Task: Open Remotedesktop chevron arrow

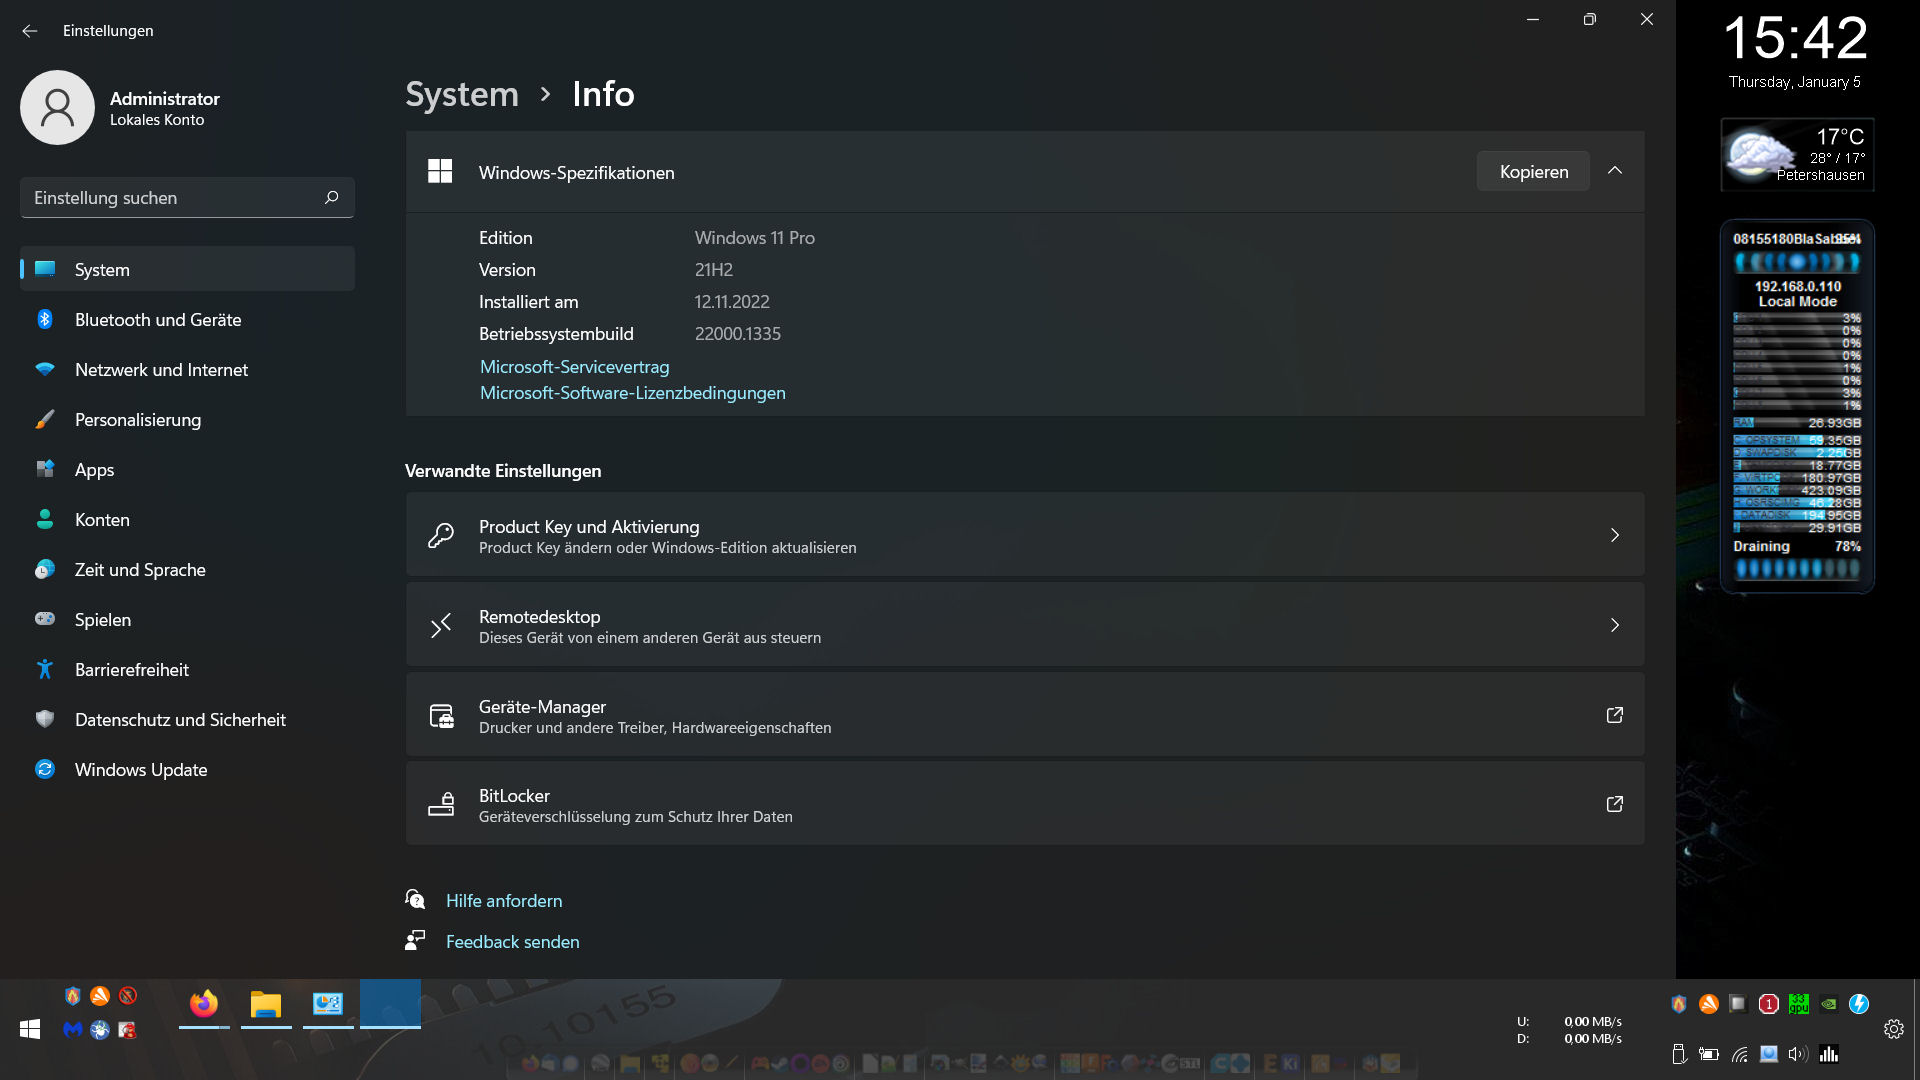Action: point(1615,625)
